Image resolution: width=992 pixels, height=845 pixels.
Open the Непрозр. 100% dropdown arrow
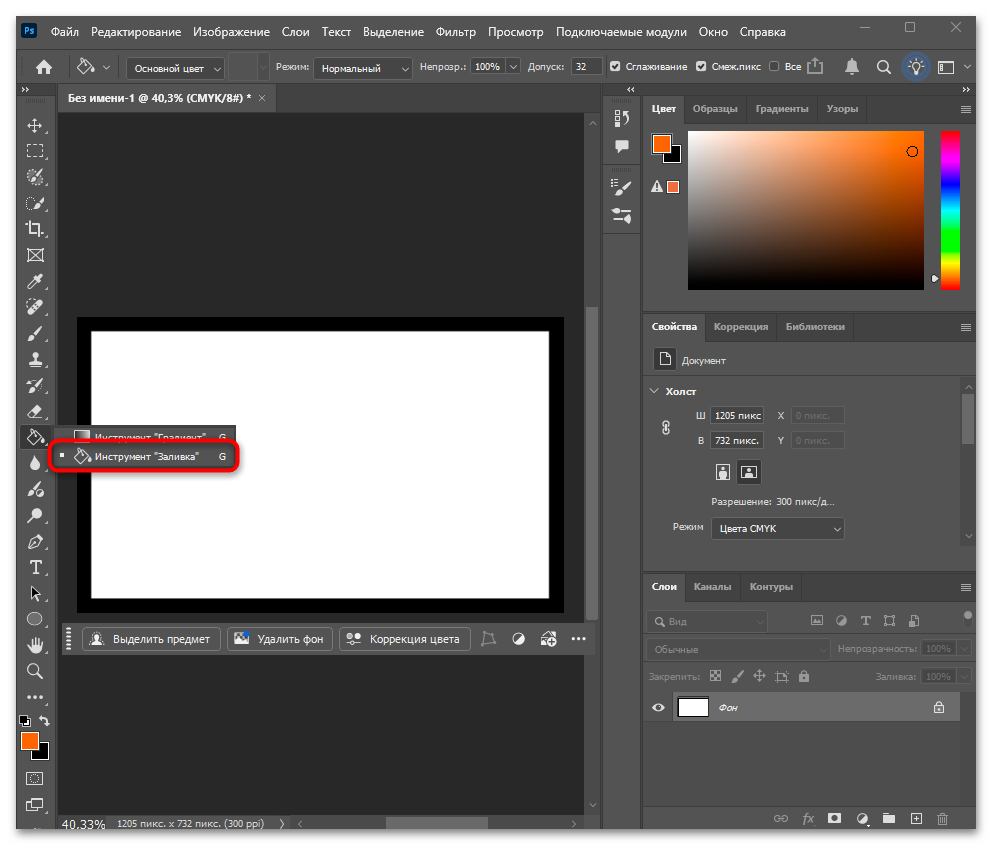pos(513,66)
